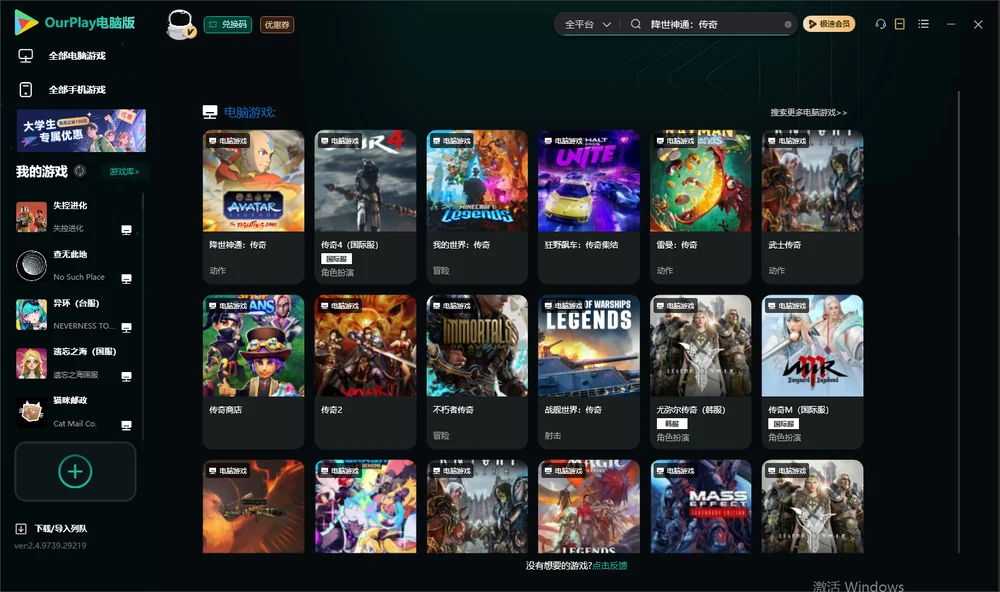1000x592 pixels.
Task: Click the PC icon in 猫咪邮政 row
Action: [126, 426]
